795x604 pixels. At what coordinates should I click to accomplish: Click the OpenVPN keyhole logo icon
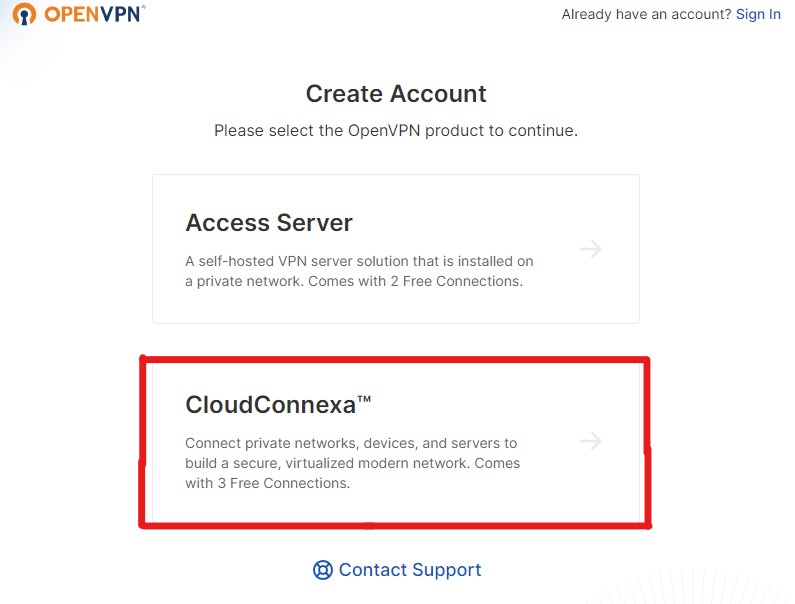[x=24, y=14]
